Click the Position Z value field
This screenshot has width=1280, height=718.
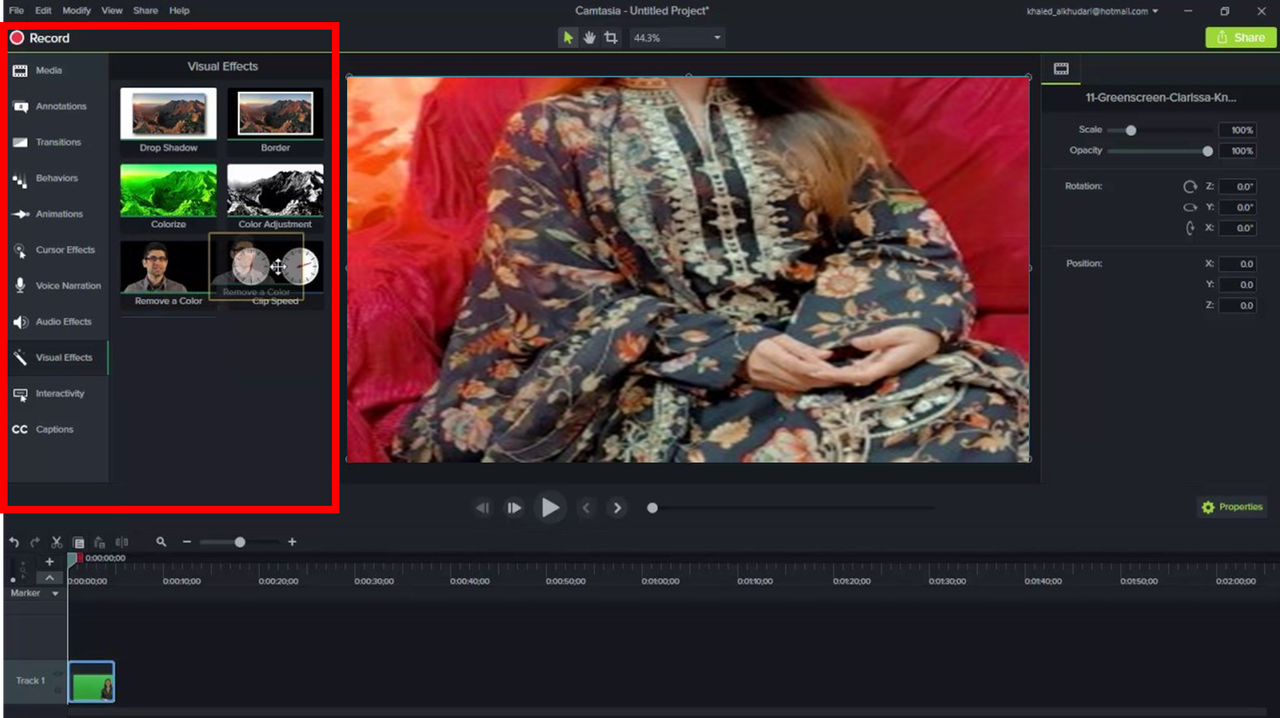coord(1238,305)
